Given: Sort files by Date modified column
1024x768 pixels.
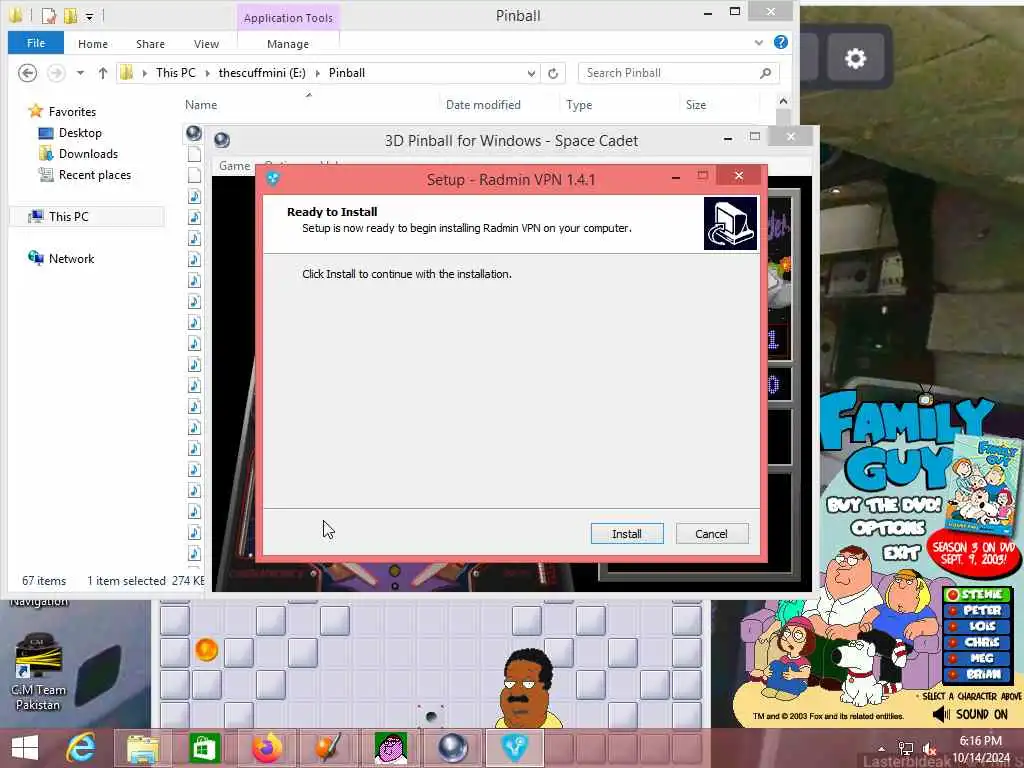Looking at the screenshot, I should pos(483,104).
